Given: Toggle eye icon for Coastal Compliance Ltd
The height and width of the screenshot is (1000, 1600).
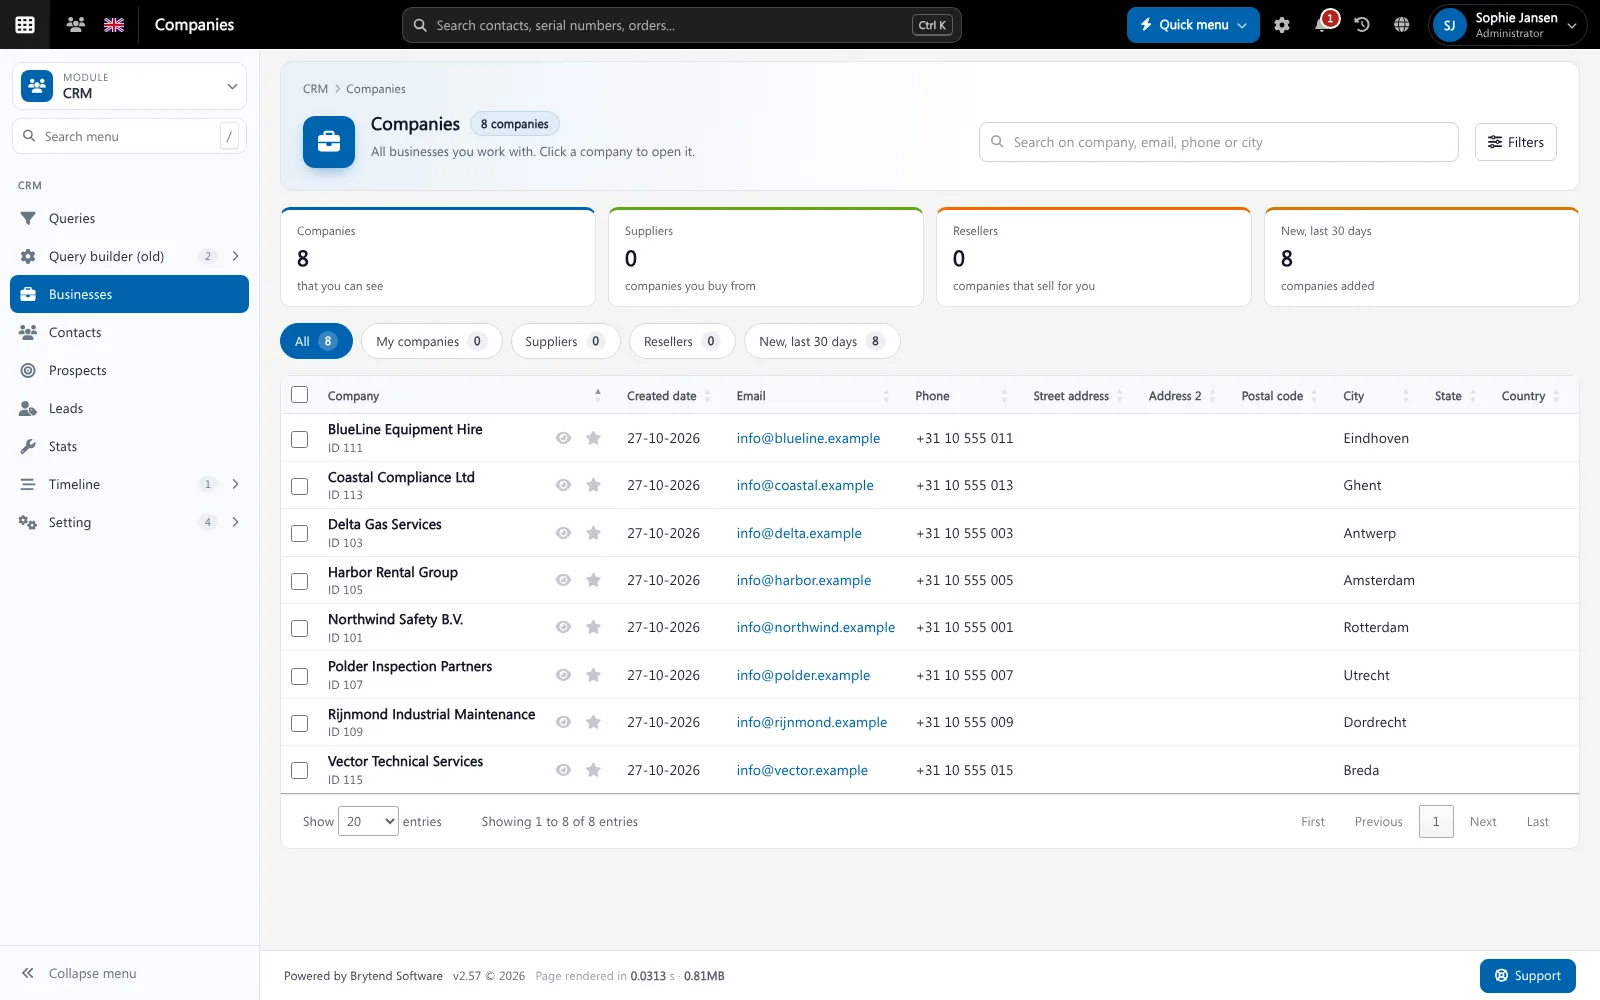Looking at the screenshot, I should (563, 485).
